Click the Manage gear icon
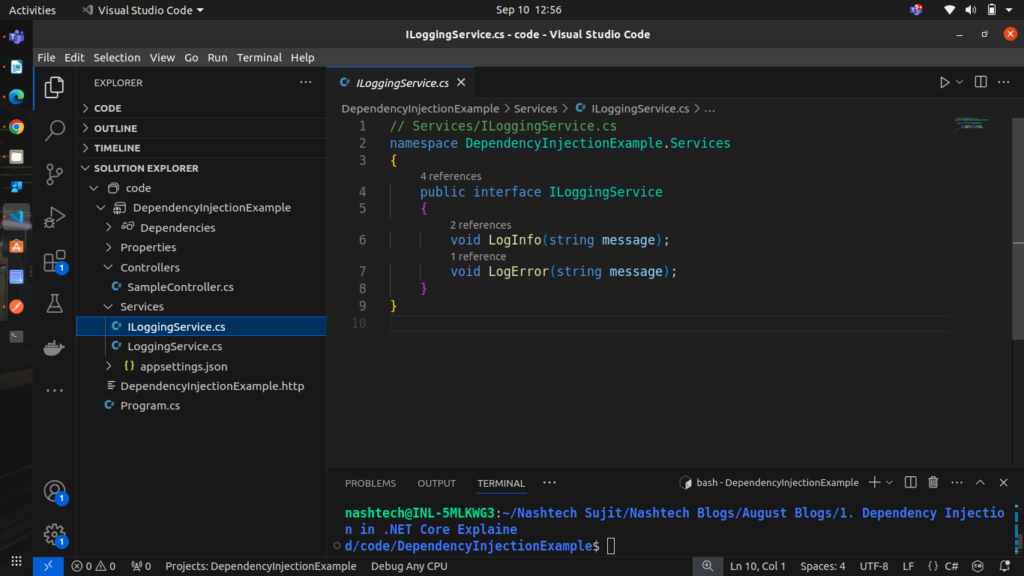The width and height of the screenshot is (1024, 576). [55, 534]
